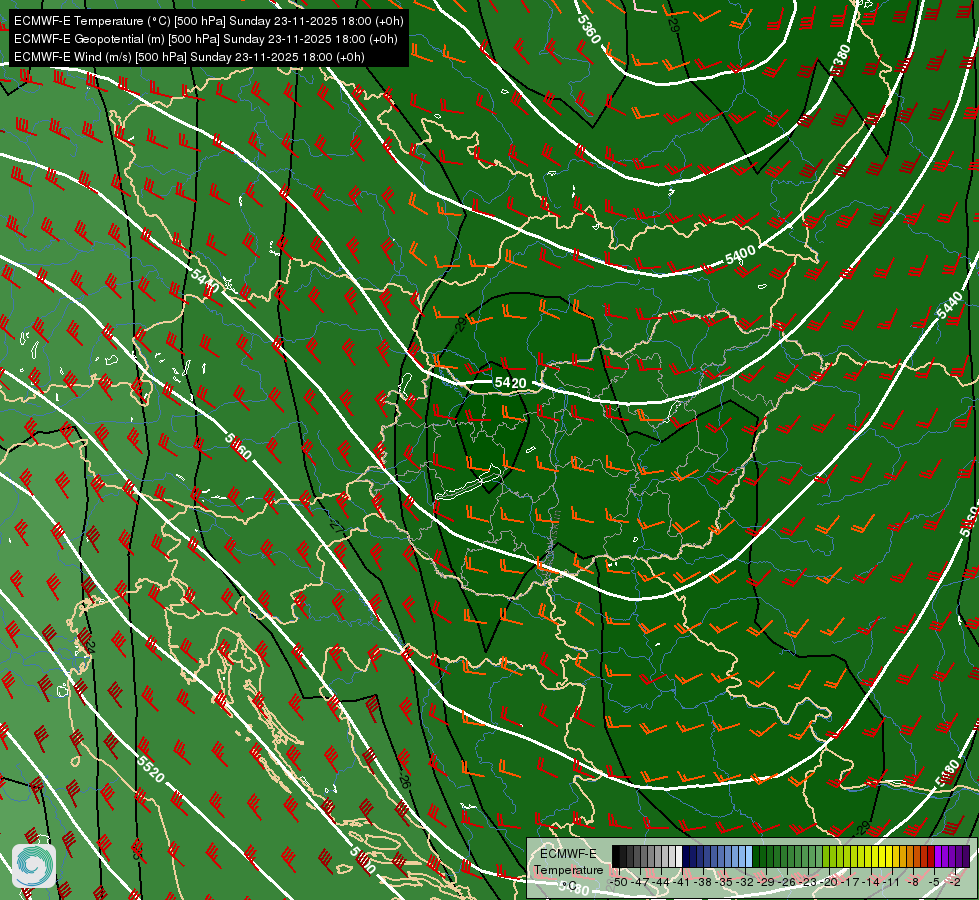Click the -26 isotherm label

coord(405,781)
